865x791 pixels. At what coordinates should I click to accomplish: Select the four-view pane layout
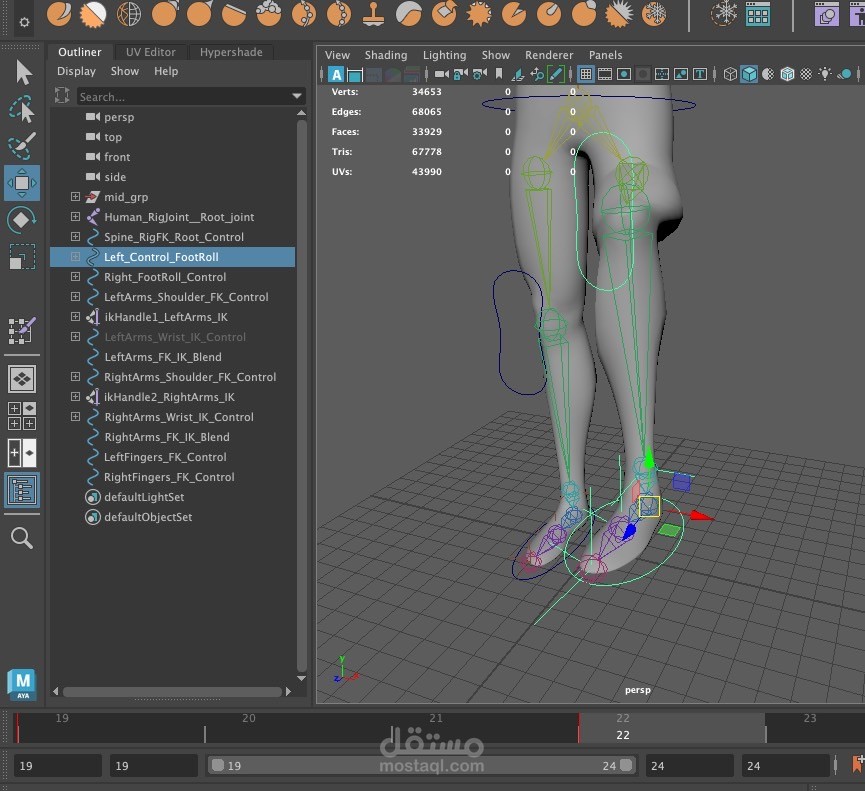coord(22,416)
